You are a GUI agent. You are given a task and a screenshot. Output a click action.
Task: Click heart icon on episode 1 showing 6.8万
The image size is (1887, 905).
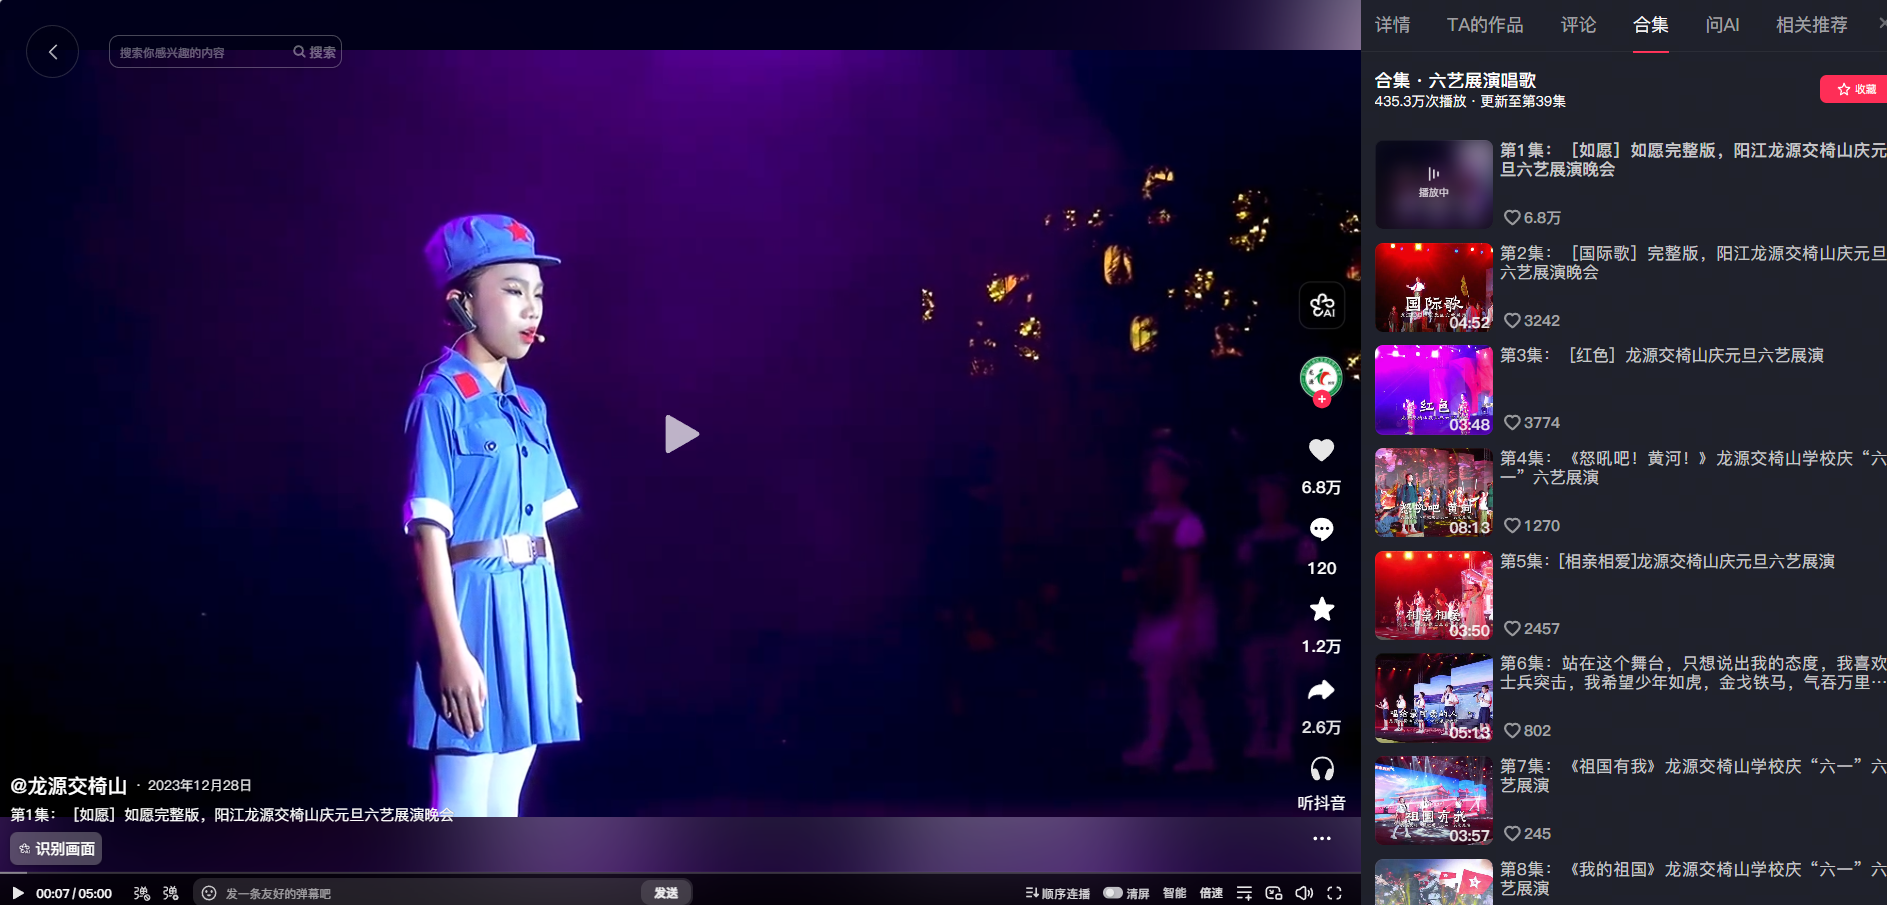click(x=1512, y=218)
